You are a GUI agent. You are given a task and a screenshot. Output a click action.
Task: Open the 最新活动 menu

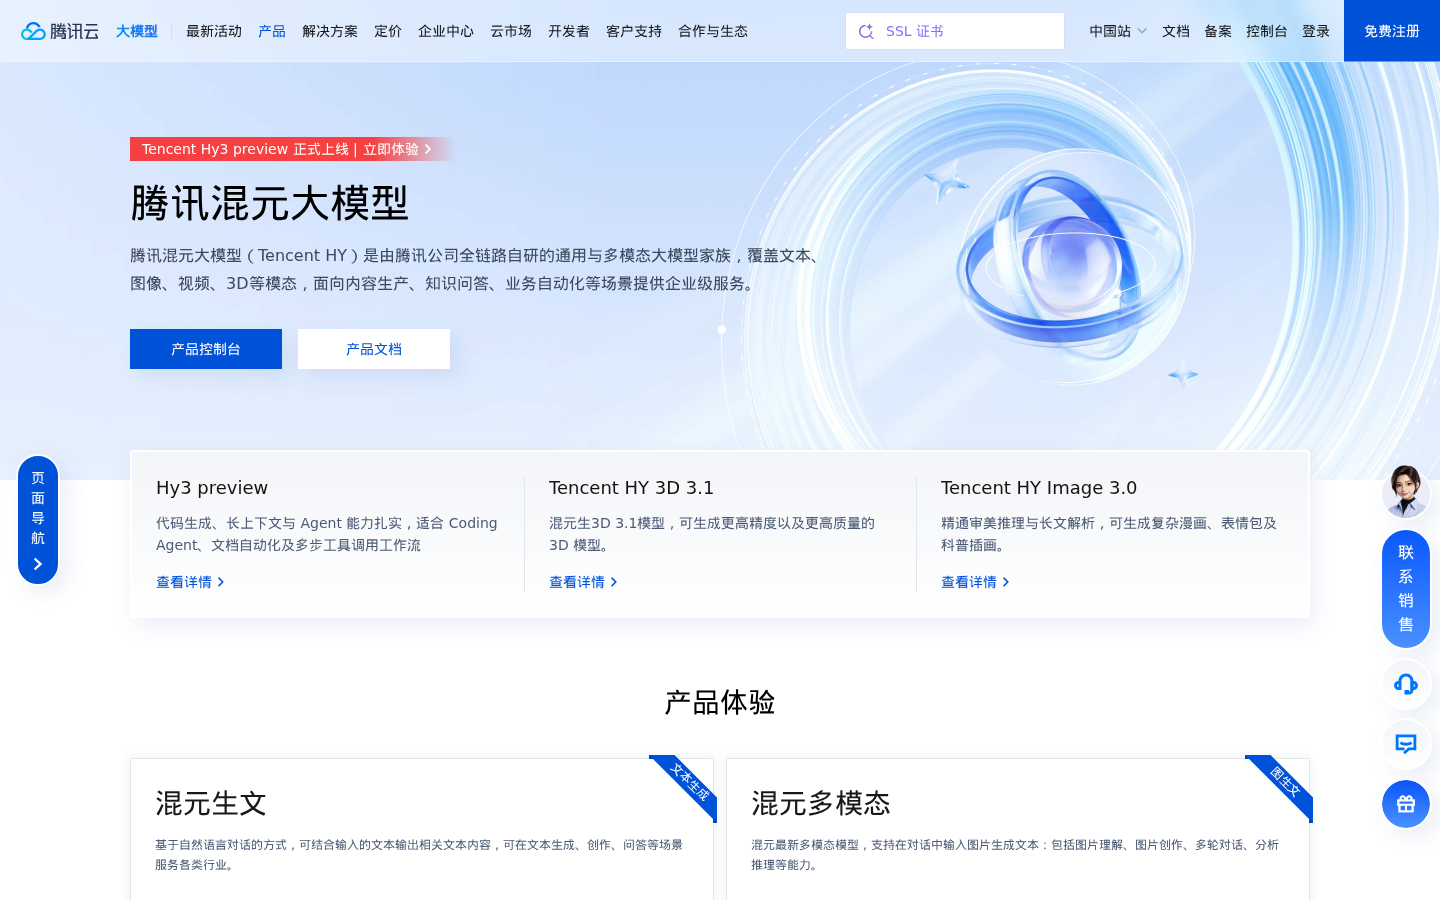click(214, 31)
